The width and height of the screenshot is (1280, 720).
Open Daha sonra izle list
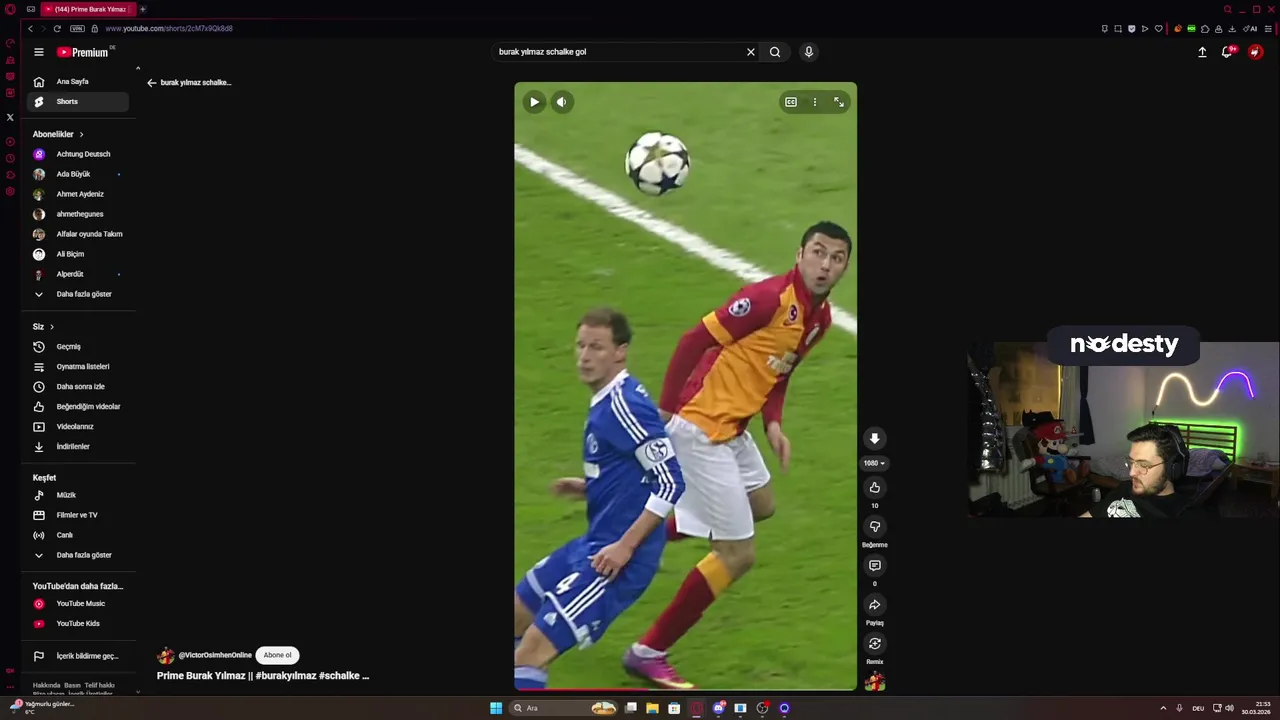pos(78,387)
